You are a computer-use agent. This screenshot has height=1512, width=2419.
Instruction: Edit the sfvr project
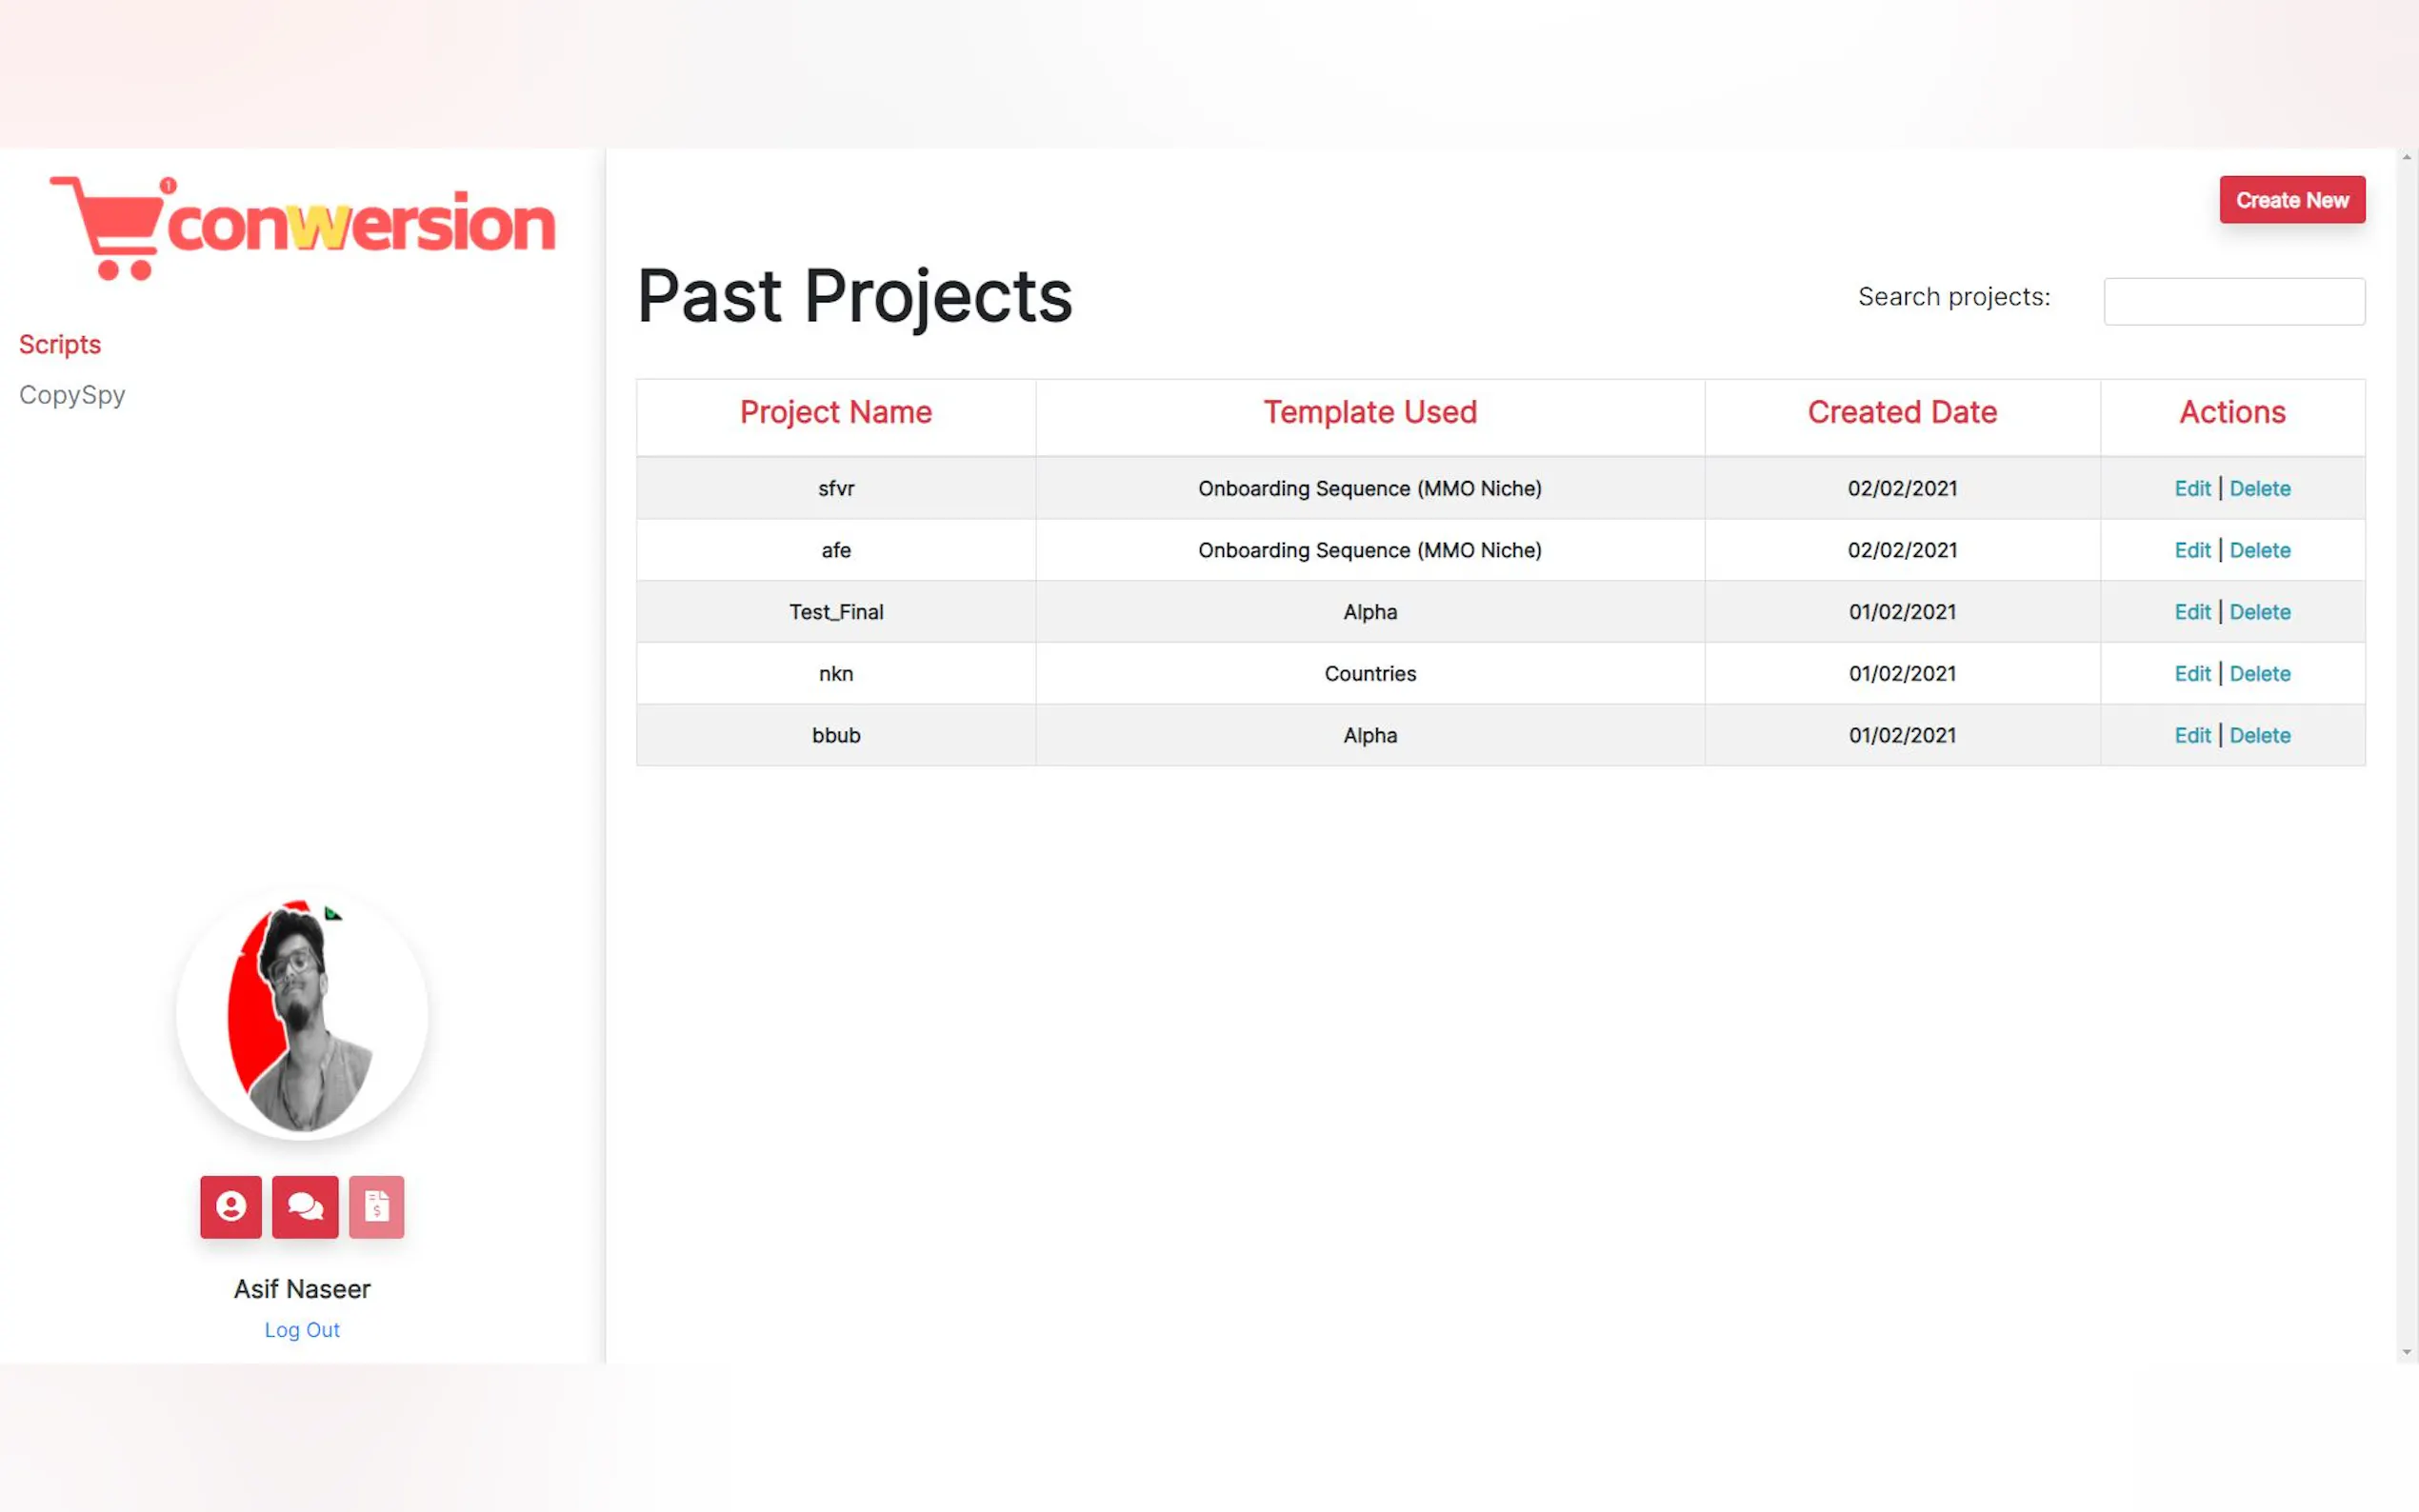point(2191,489)
